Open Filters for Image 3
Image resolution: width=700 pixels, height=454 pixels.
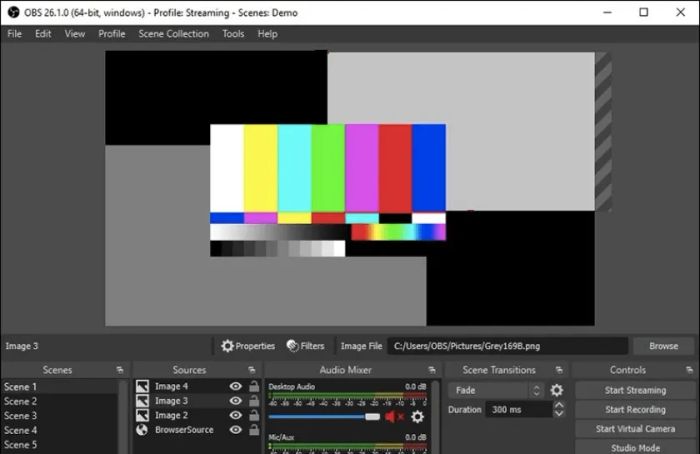coord(305,346)
